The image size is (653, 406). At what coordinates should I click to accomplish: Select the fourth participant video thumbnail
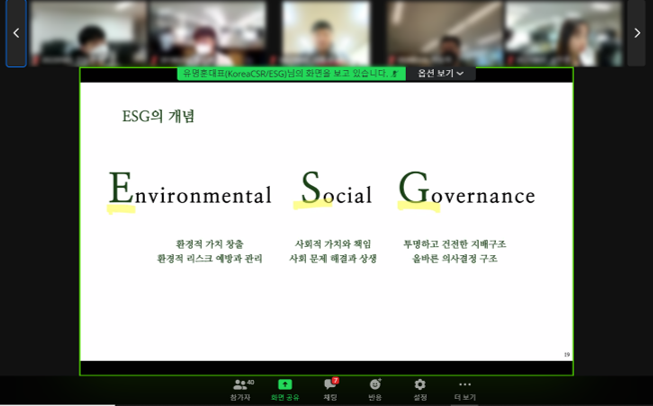[x=443, y=33]
